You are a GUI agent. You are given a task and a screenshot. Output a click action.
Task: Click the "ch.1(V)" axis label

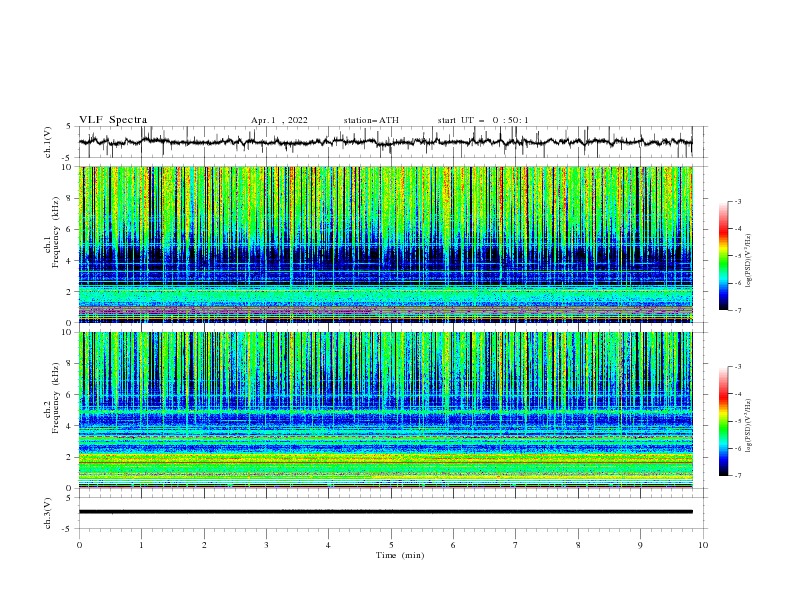[48, 142]
